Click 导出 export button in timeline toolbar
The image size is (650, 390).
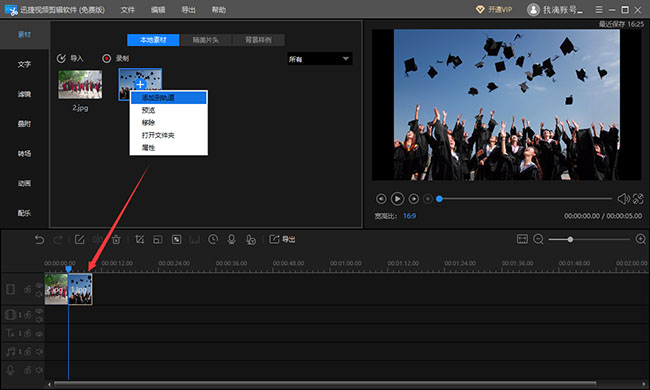(x=282, y=239)
